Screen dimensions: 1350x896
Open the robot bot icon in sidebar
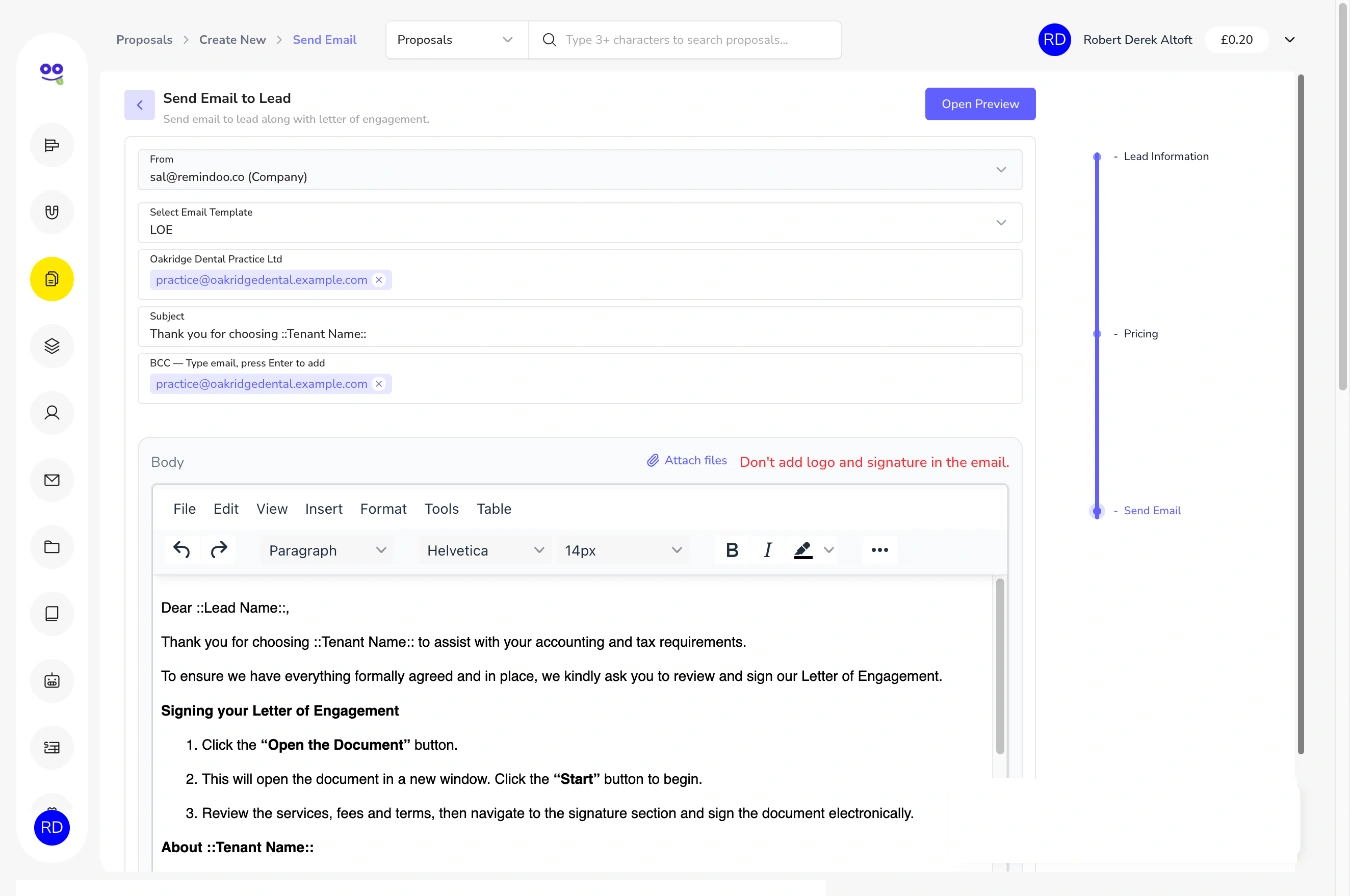click(x=52, y=681)
